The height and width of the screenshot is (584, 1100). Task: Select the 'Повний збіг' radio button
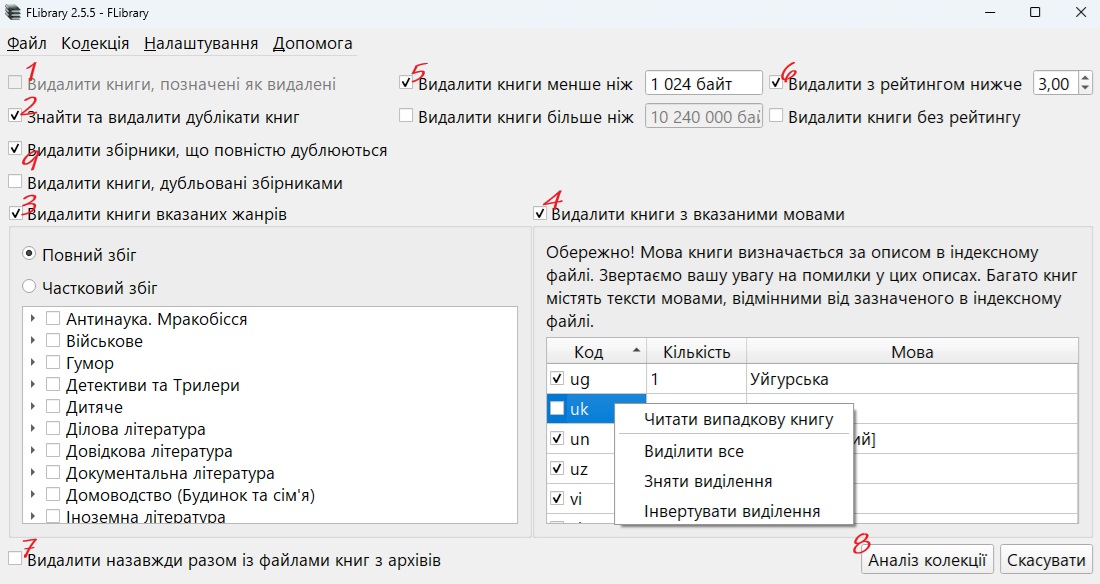pos(29,253)
